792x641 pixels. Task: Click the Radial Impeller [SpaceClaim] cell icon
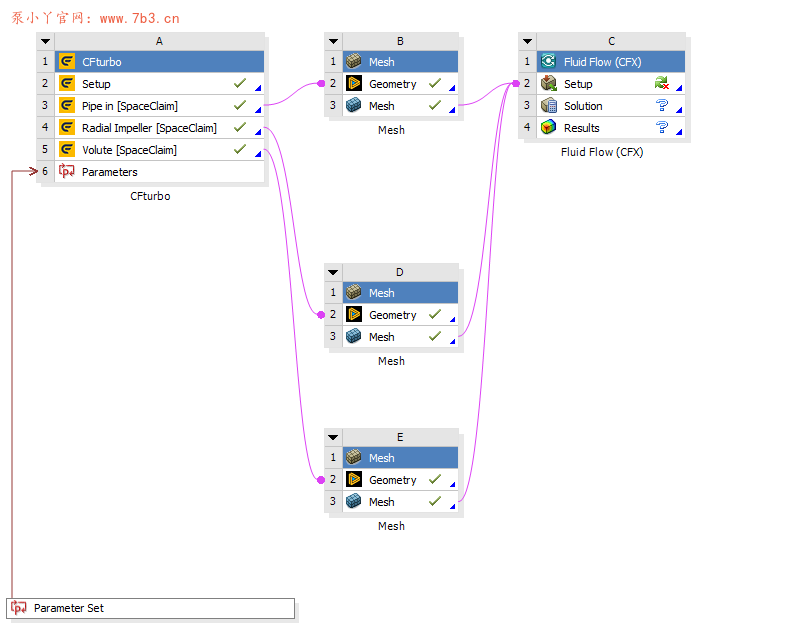tap(67, 127)
